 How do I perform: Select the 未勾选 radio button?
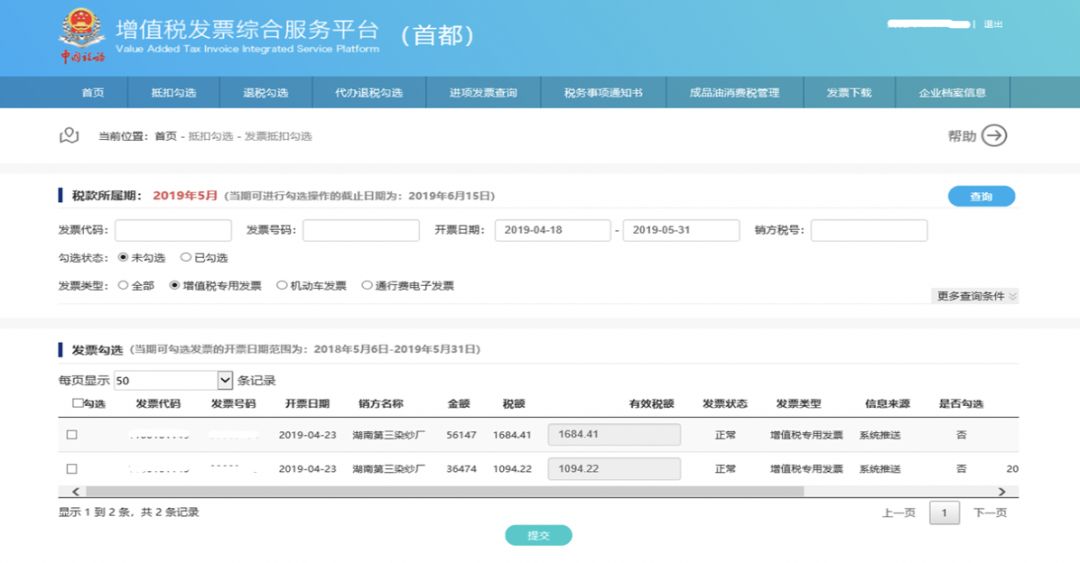(123, 258)
